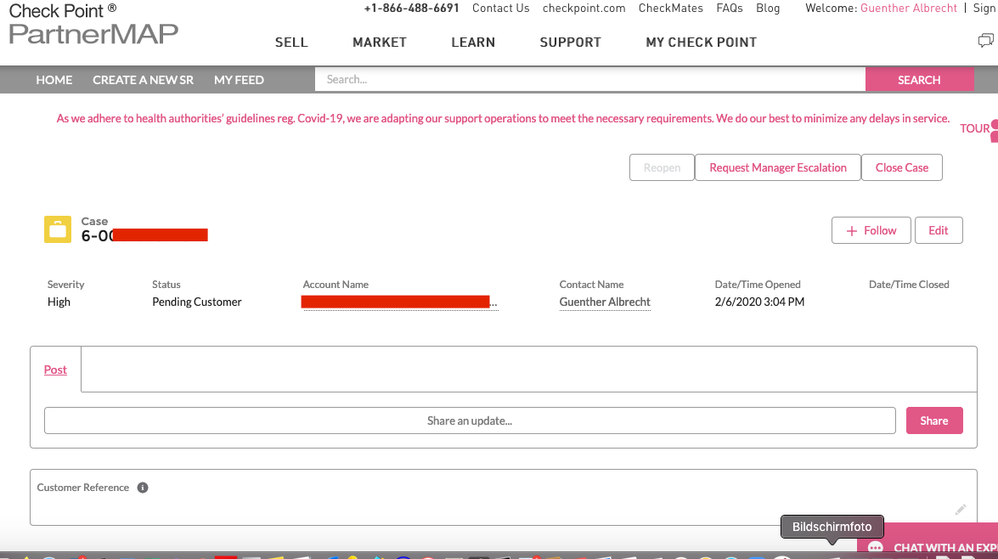Open the SELL menu
The width and height of the screenshot is (998, 559).
click(292, 43)
